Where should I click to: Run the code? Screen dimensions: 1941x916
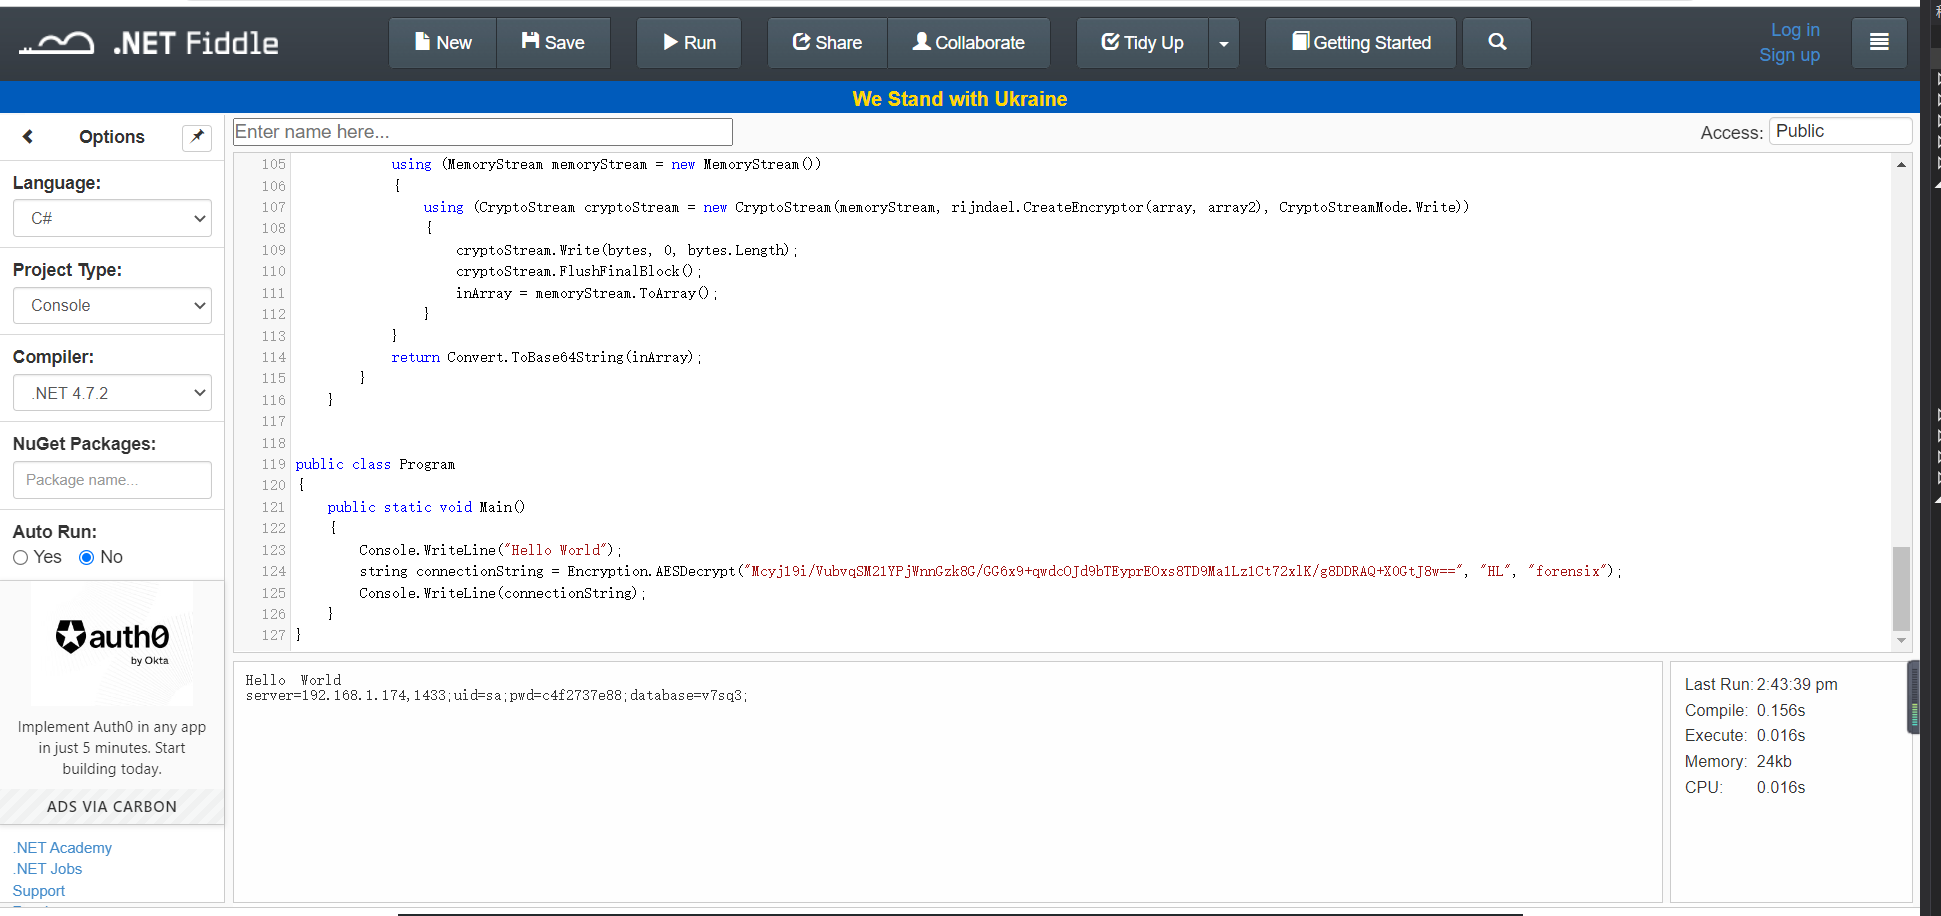click(689, 43)
